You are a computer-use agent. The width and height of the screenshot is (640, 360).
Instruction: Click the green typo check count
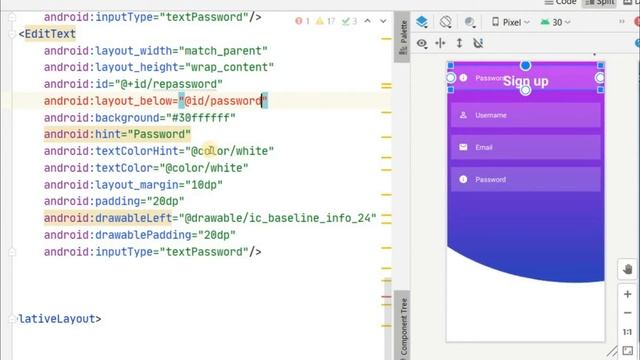click(349, 21)
